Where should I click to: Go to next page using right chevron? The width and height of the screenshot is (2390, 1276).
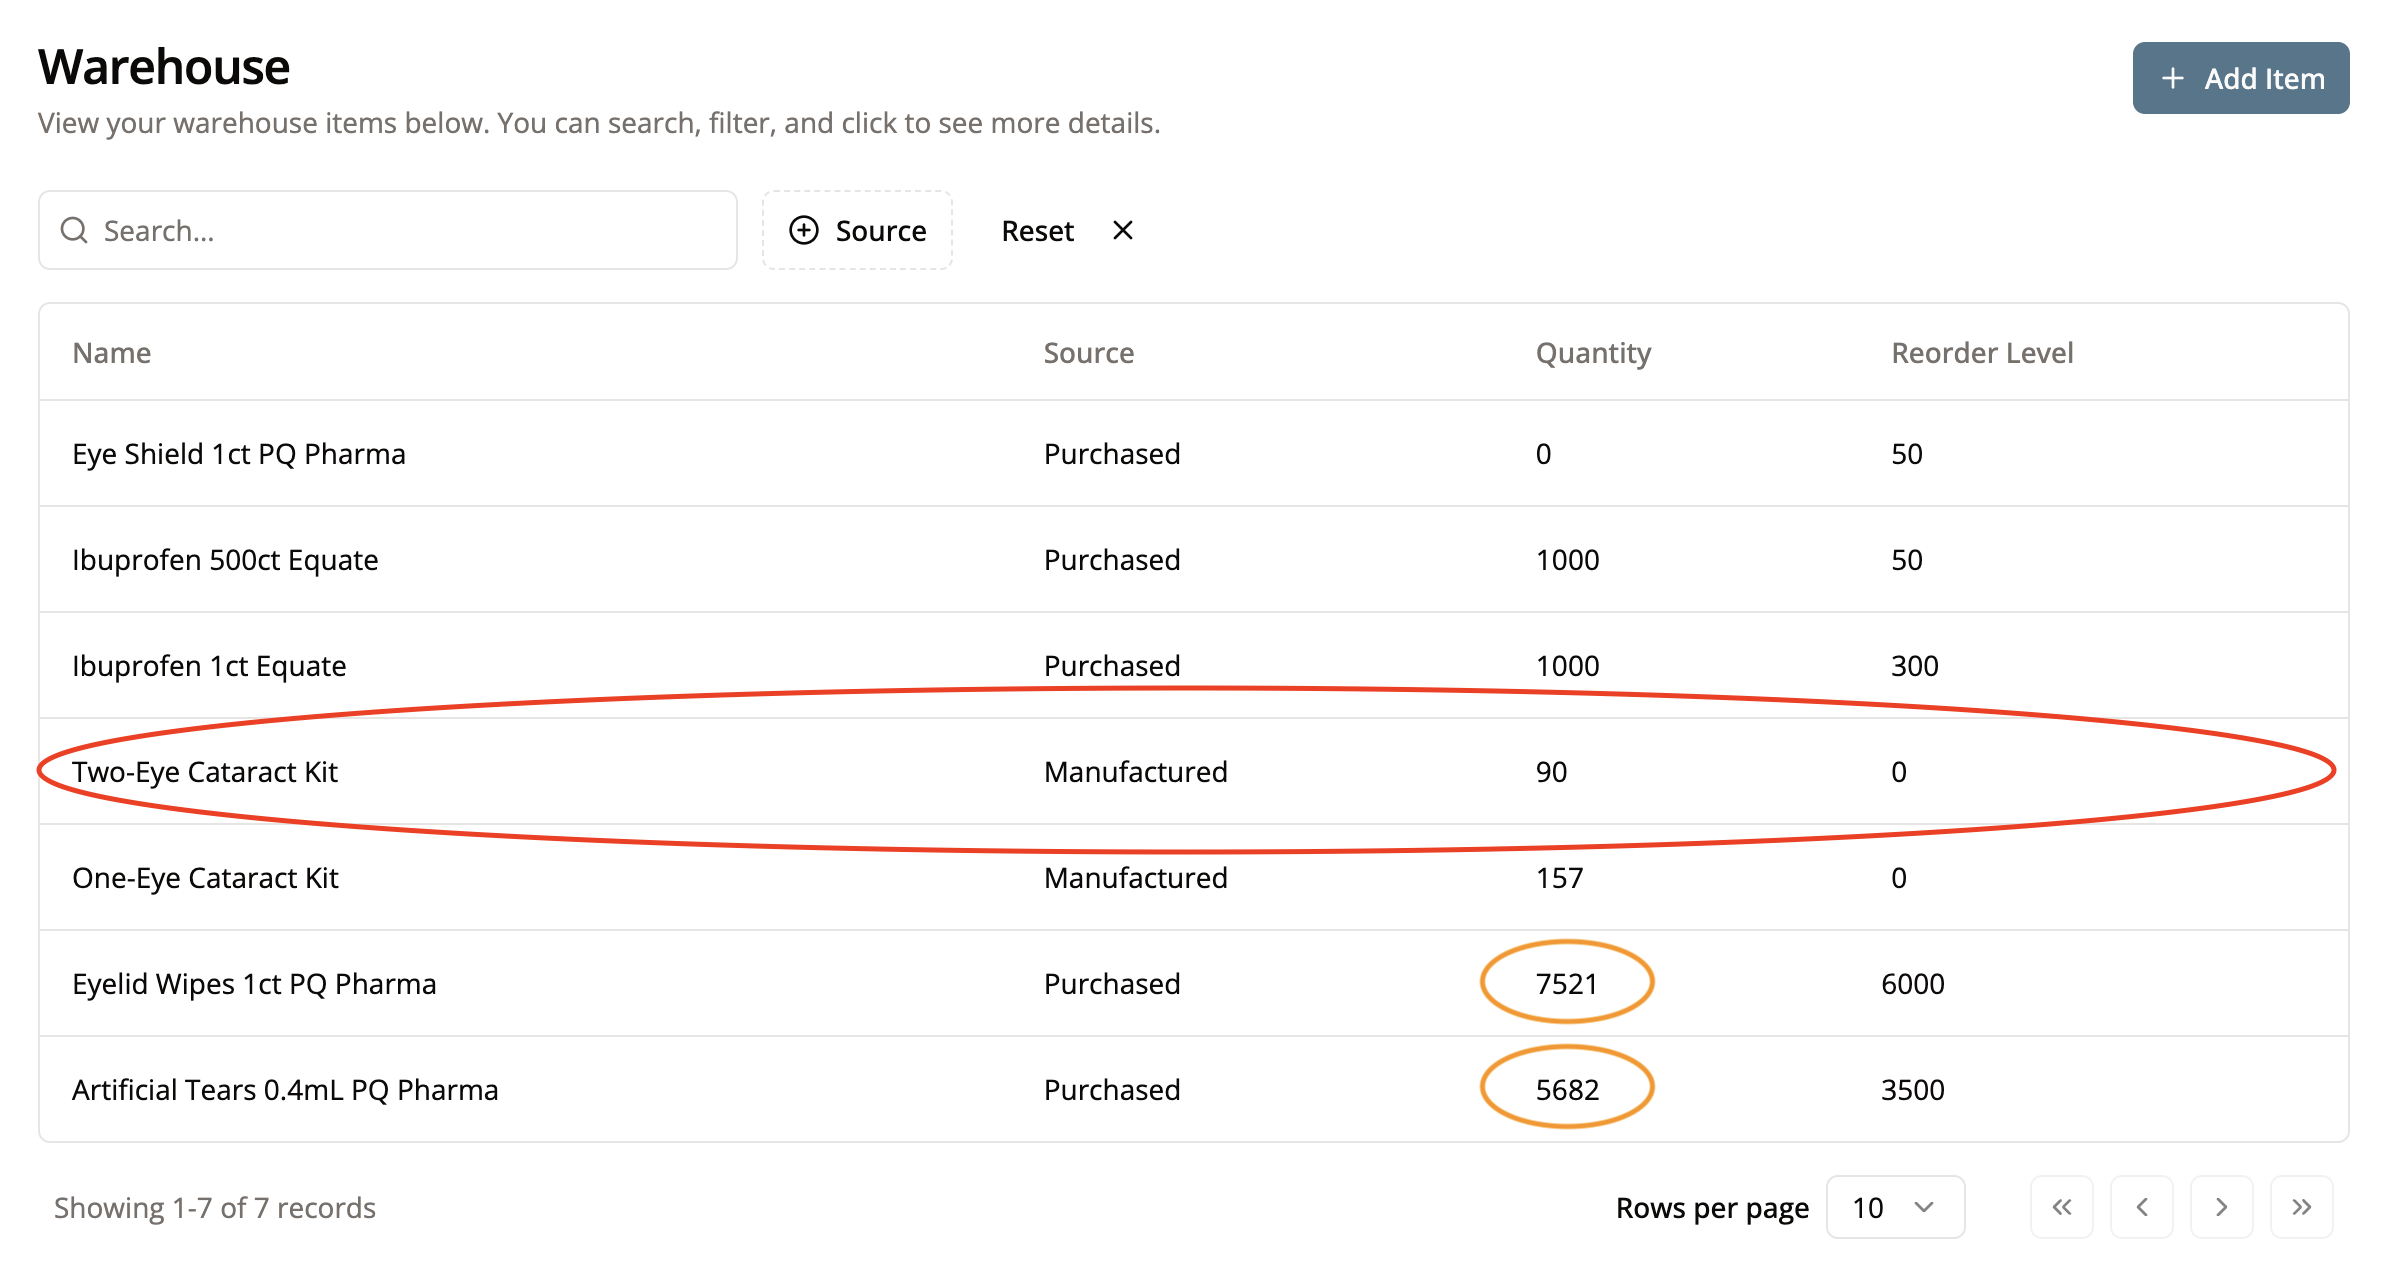[2221, 1207]
